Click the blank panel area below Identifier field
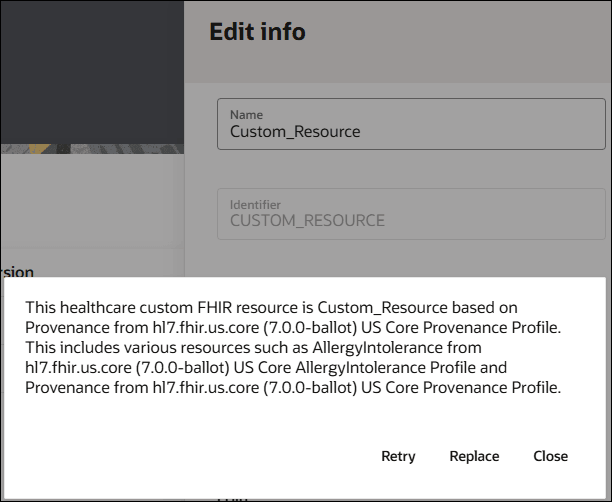 [411, 258]
